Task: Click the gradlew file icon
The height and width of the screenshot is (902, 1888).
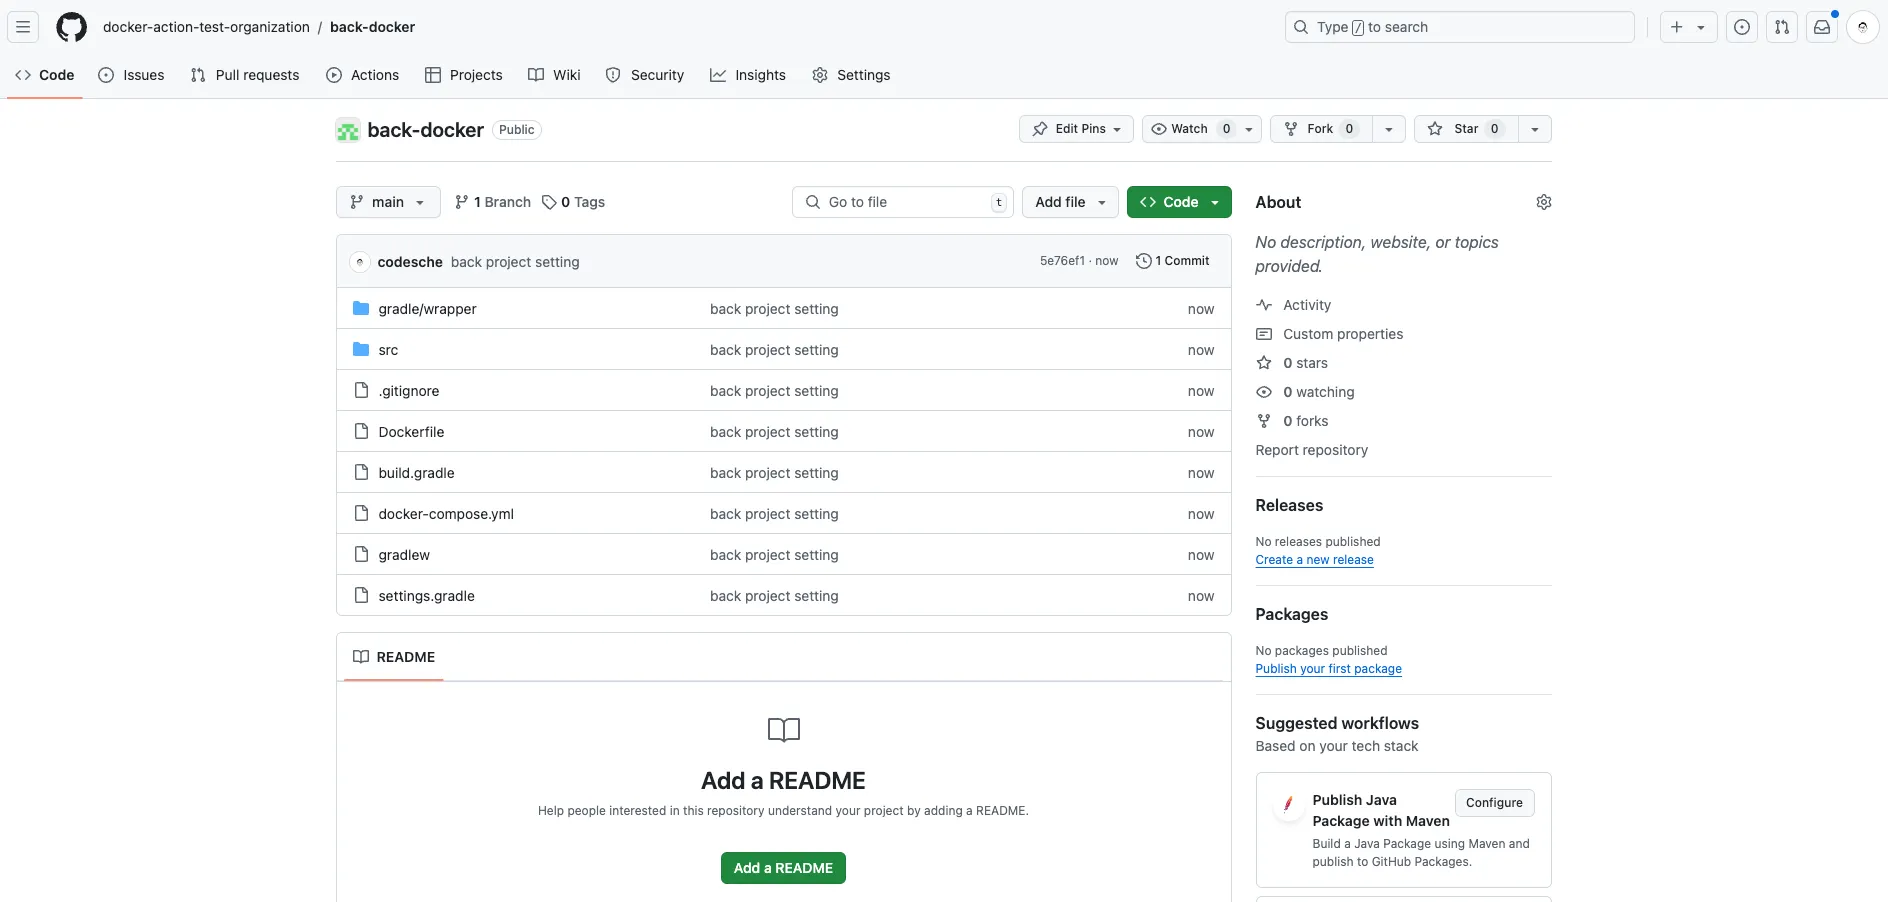Action: click(361, 554)
